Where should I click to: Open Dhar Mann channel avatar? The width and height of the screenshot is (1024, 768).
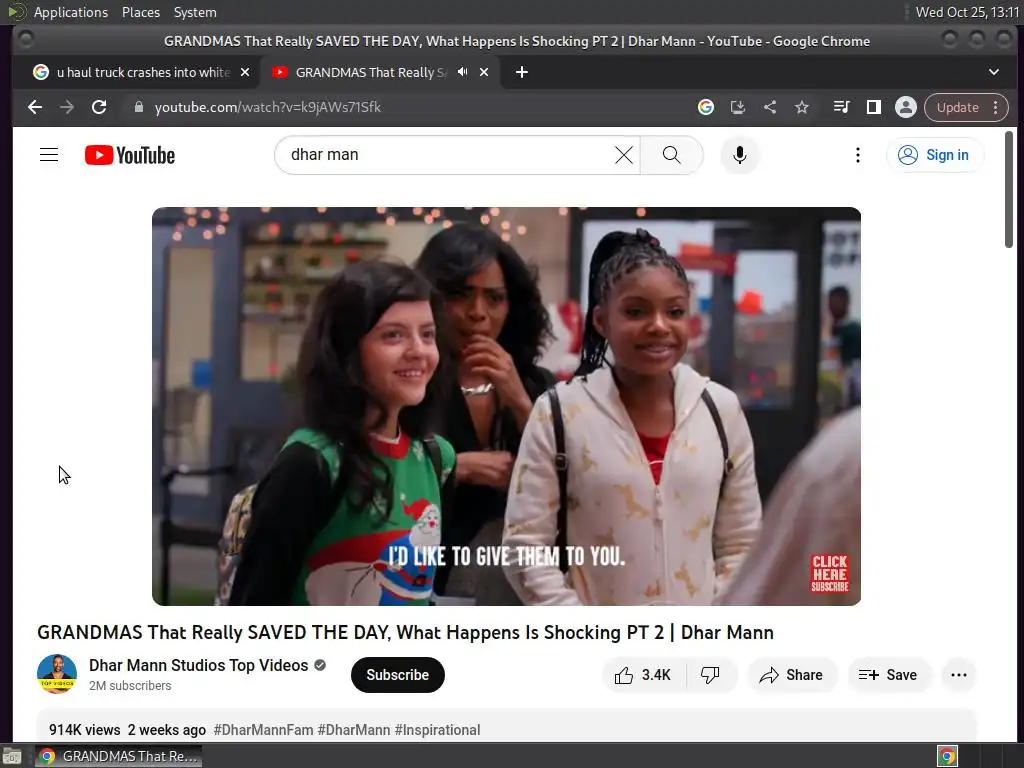pyautogui.click(x=57, y=674)
